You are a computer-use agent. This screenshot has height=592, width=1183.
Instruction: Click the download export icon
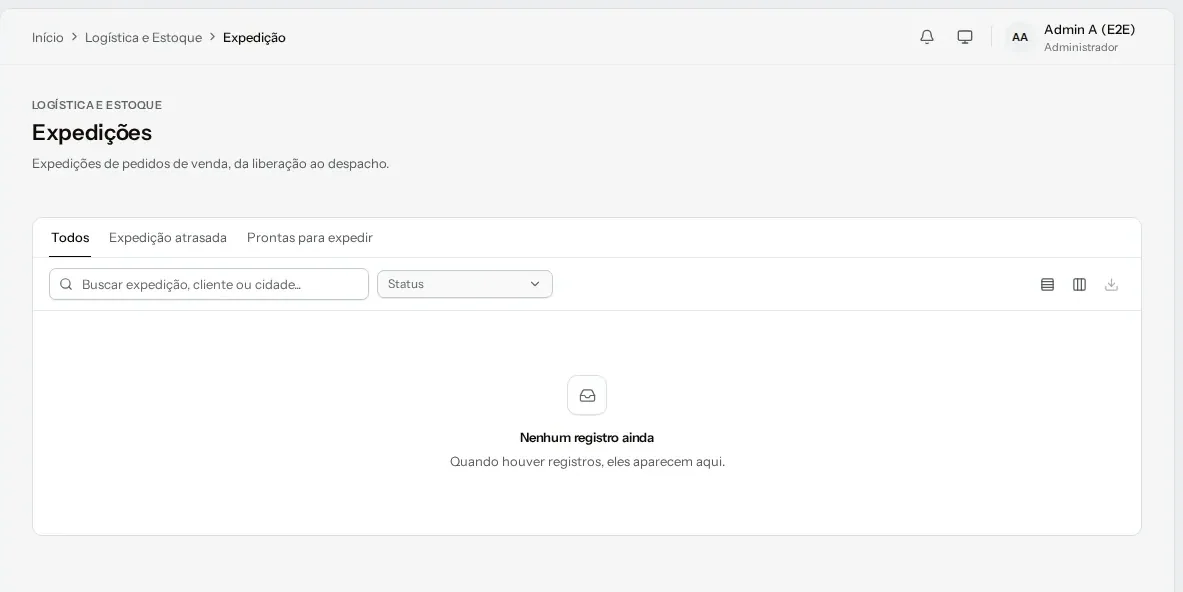click(x=1111, y=284)
